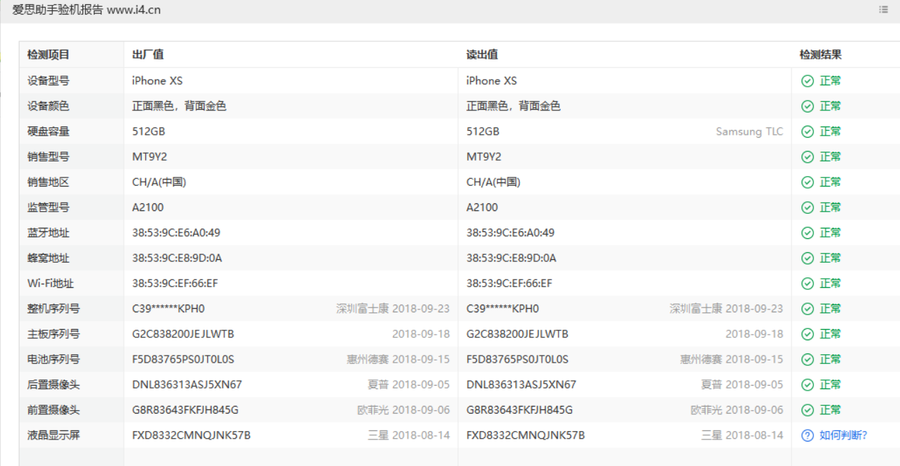Screen dimensions: 900x466
Task: Click the 销售型号 row label
Action: pos(48,157)
